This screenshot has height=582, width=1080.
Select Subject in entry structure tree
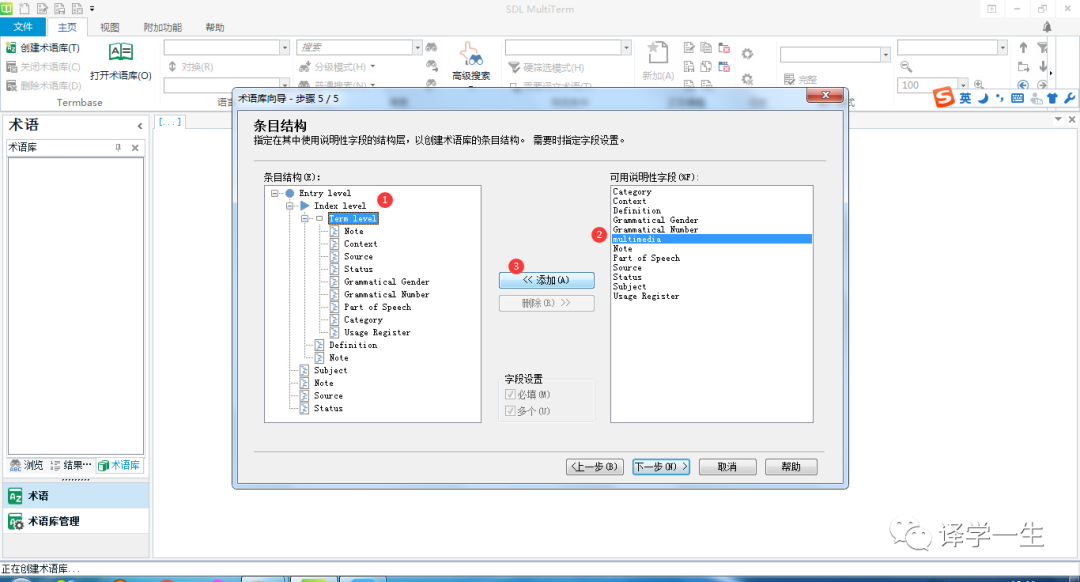(331, 371)
